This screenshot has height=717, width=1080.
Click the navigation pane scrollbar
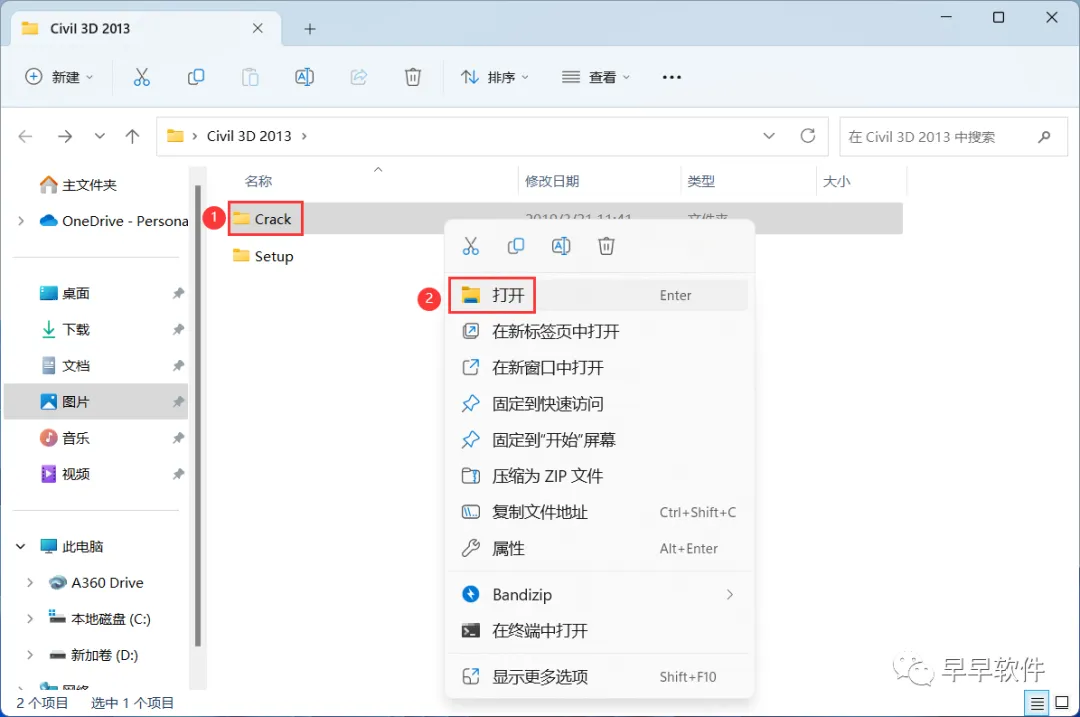point(198,415)
